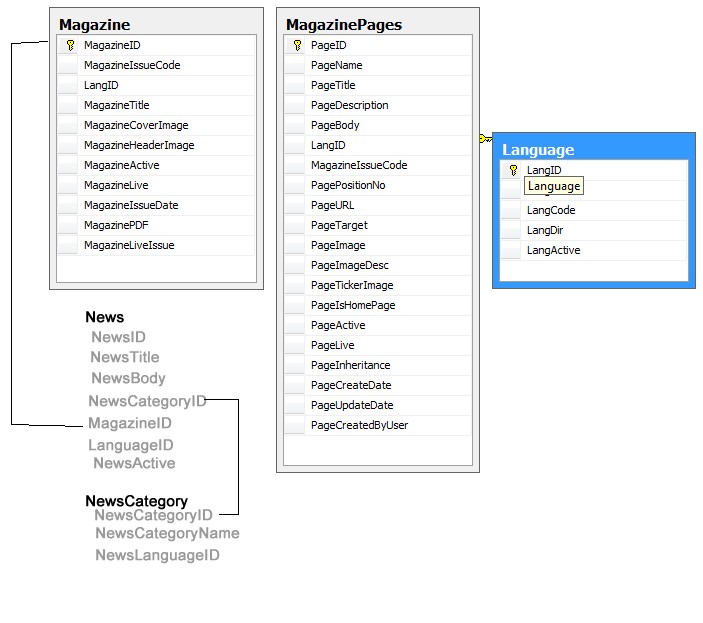
Task: Click the NewsCategory table heading
Action: click(136, 500)
